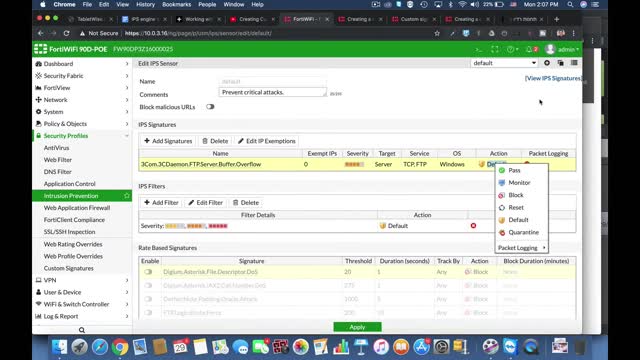640x360 pixels.
Task: Click Delete button in IPS Filters
Action: [246, 202]
